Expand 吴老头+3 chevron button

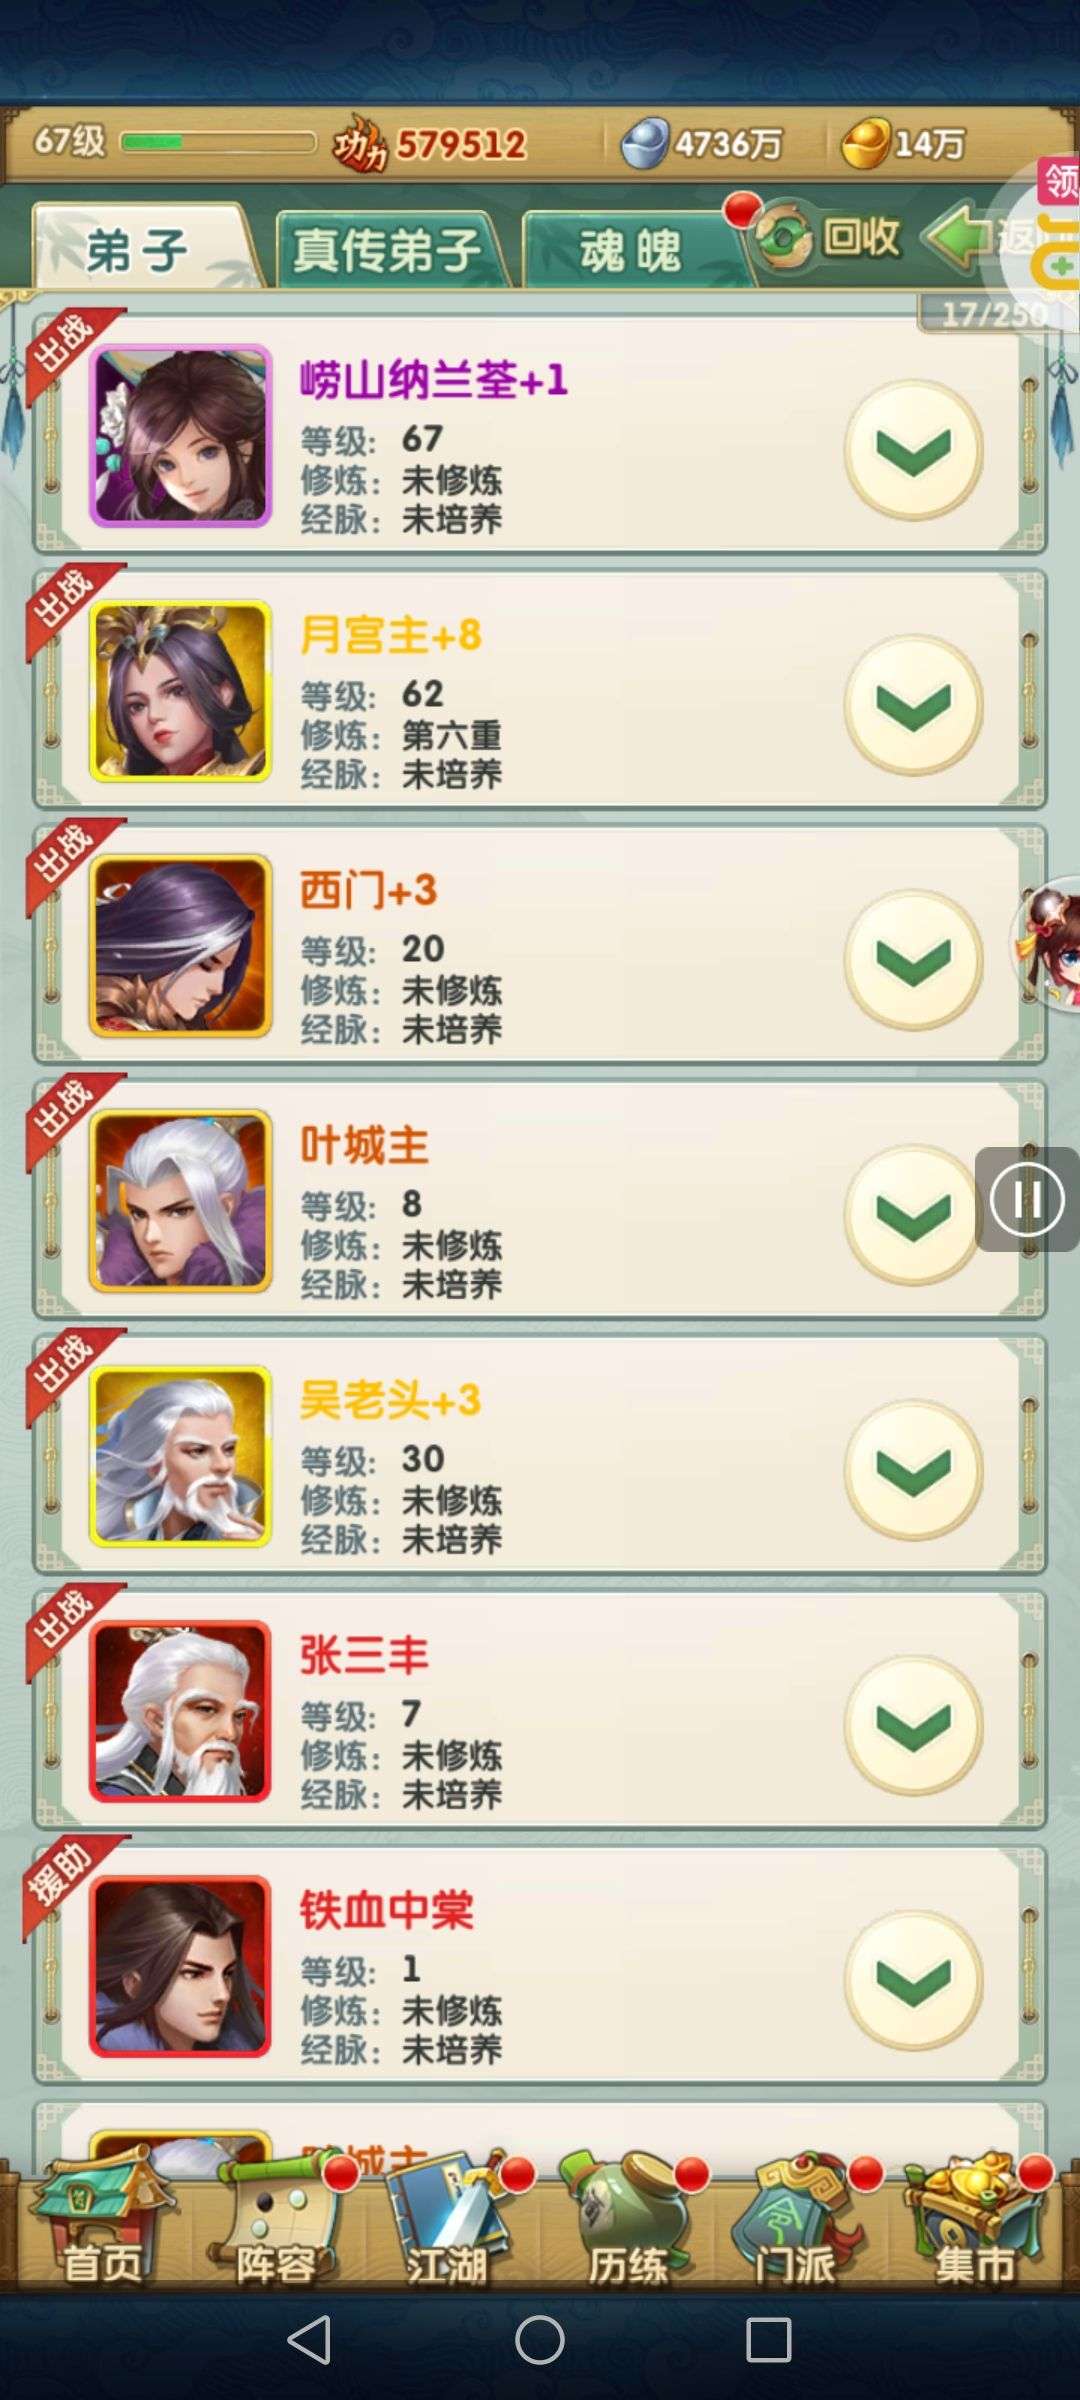[x=913, y=1470]
